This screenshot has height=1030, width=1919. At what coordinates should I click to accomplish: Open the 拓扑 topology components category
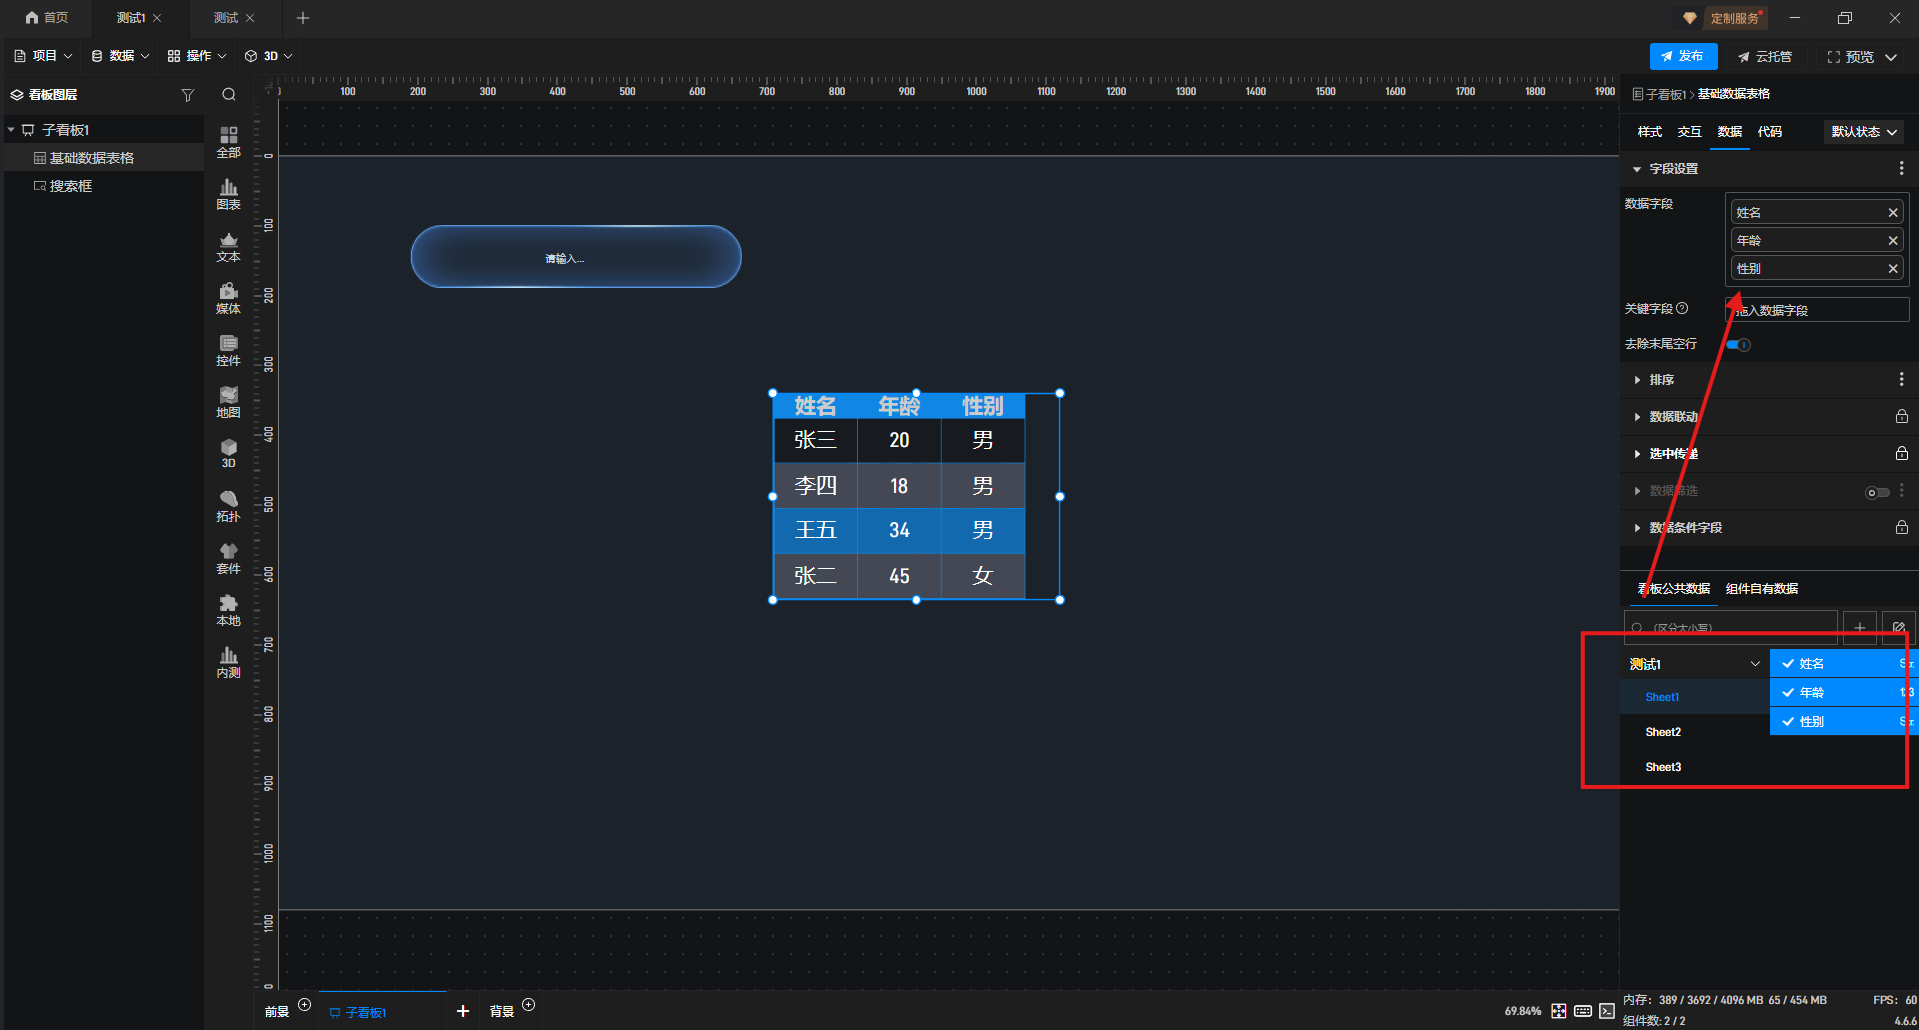click(x=228, y=506)
